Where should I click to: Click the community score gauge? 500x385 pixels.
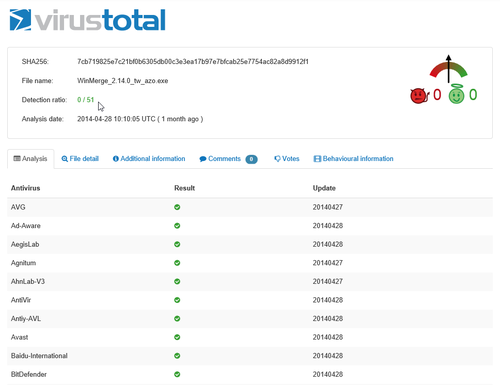point(448,69)
